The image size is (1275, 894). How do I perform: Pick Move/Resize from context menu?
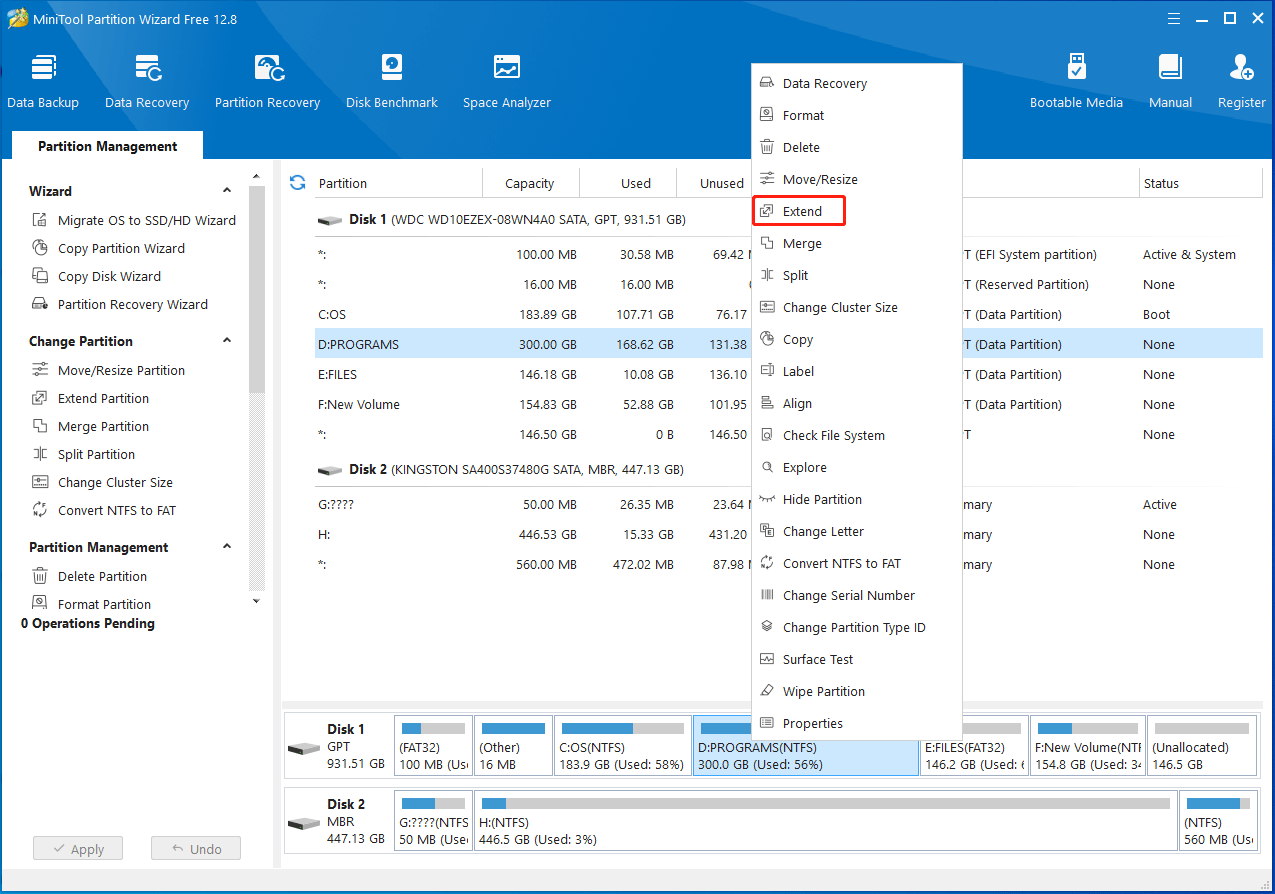tap(857, 179)
